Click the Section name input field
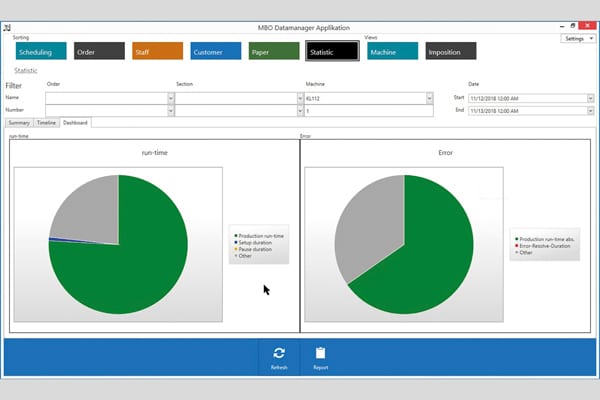 [x=237, y=98]
